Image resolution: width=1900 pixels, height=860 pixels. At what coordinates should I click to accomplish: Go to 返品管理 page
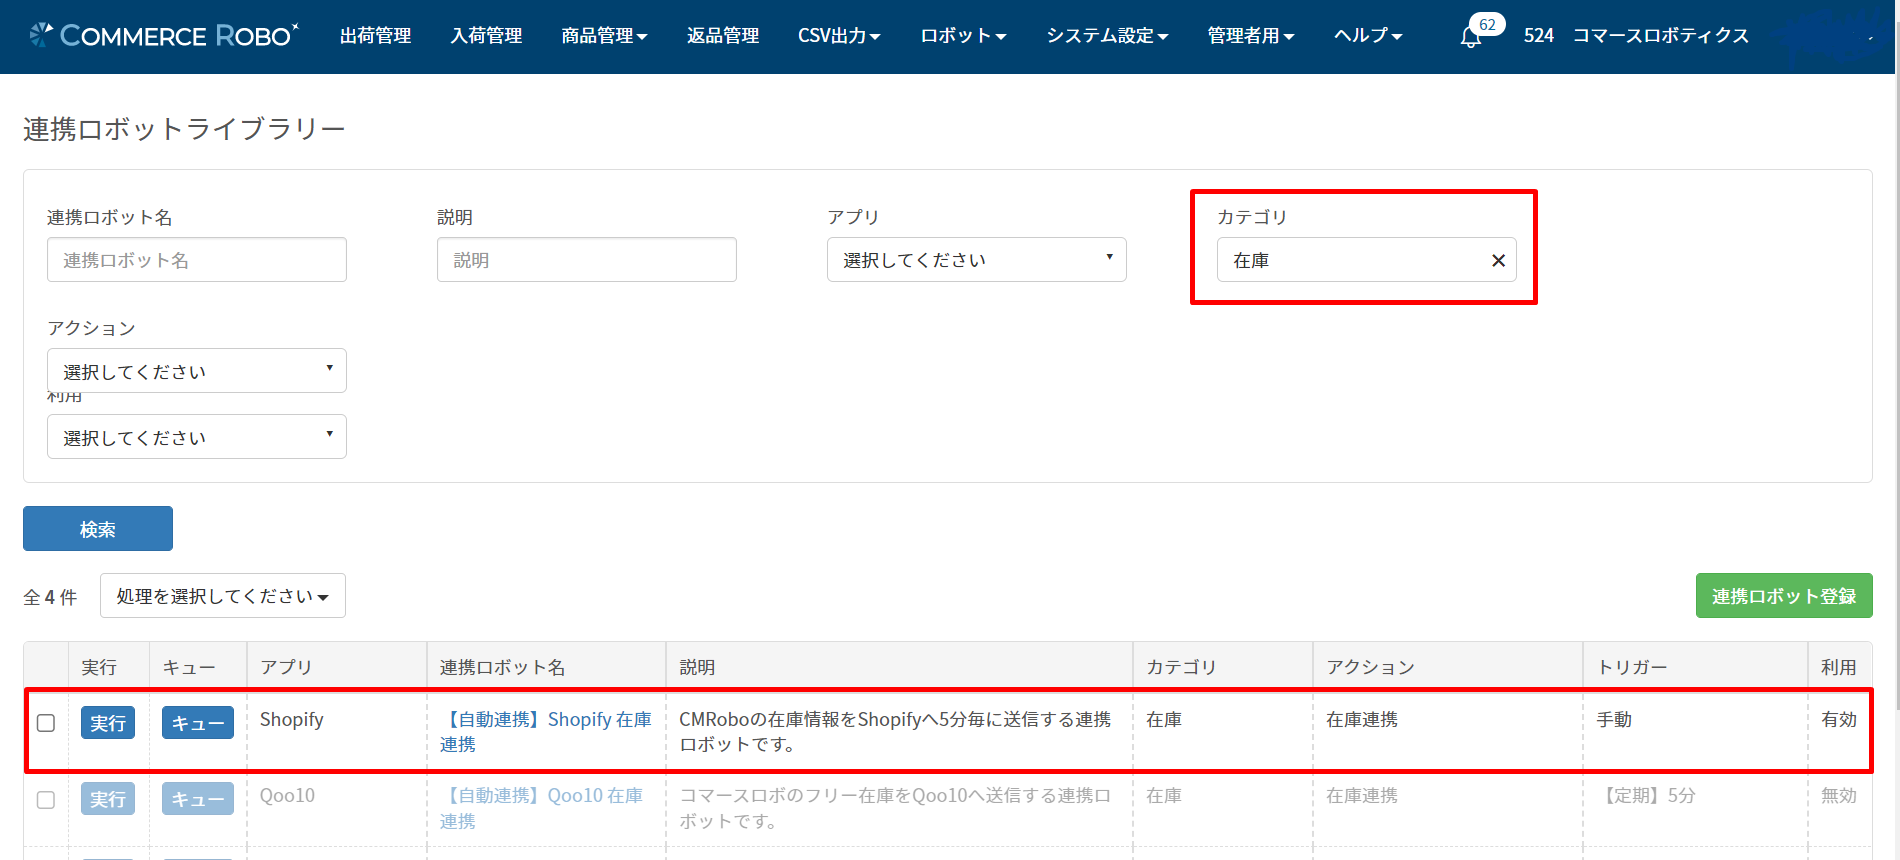pos(723,36)
